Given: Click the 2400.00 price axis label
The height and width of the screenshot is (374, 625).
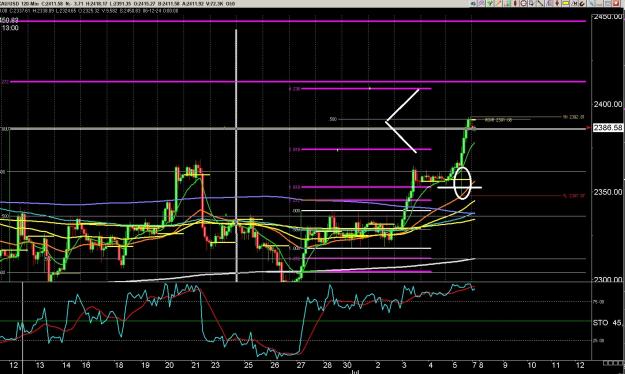Looking at the screenshot, I should pyautogui.click(x=607, y=104).
